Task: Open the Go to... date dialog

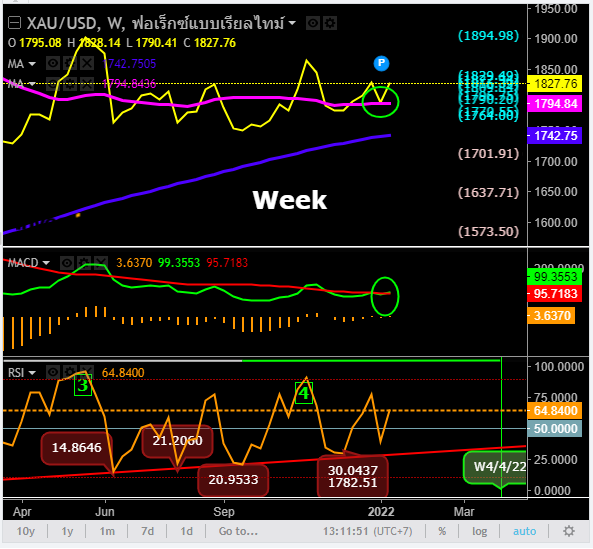Action: 238,531
